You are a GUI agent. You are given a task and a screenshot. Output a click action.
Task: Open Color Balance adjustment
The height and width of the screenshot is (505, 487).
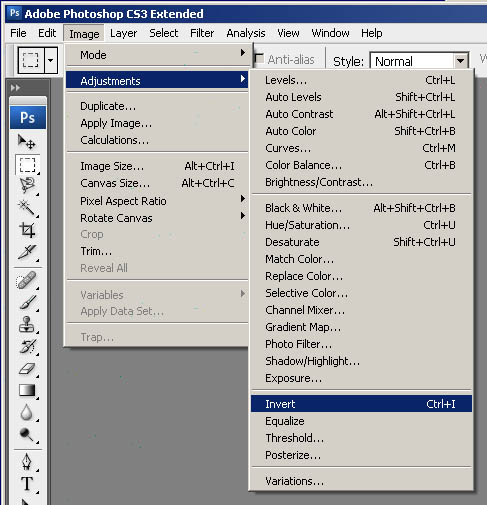pyautogui.click(x=361, y=165)
